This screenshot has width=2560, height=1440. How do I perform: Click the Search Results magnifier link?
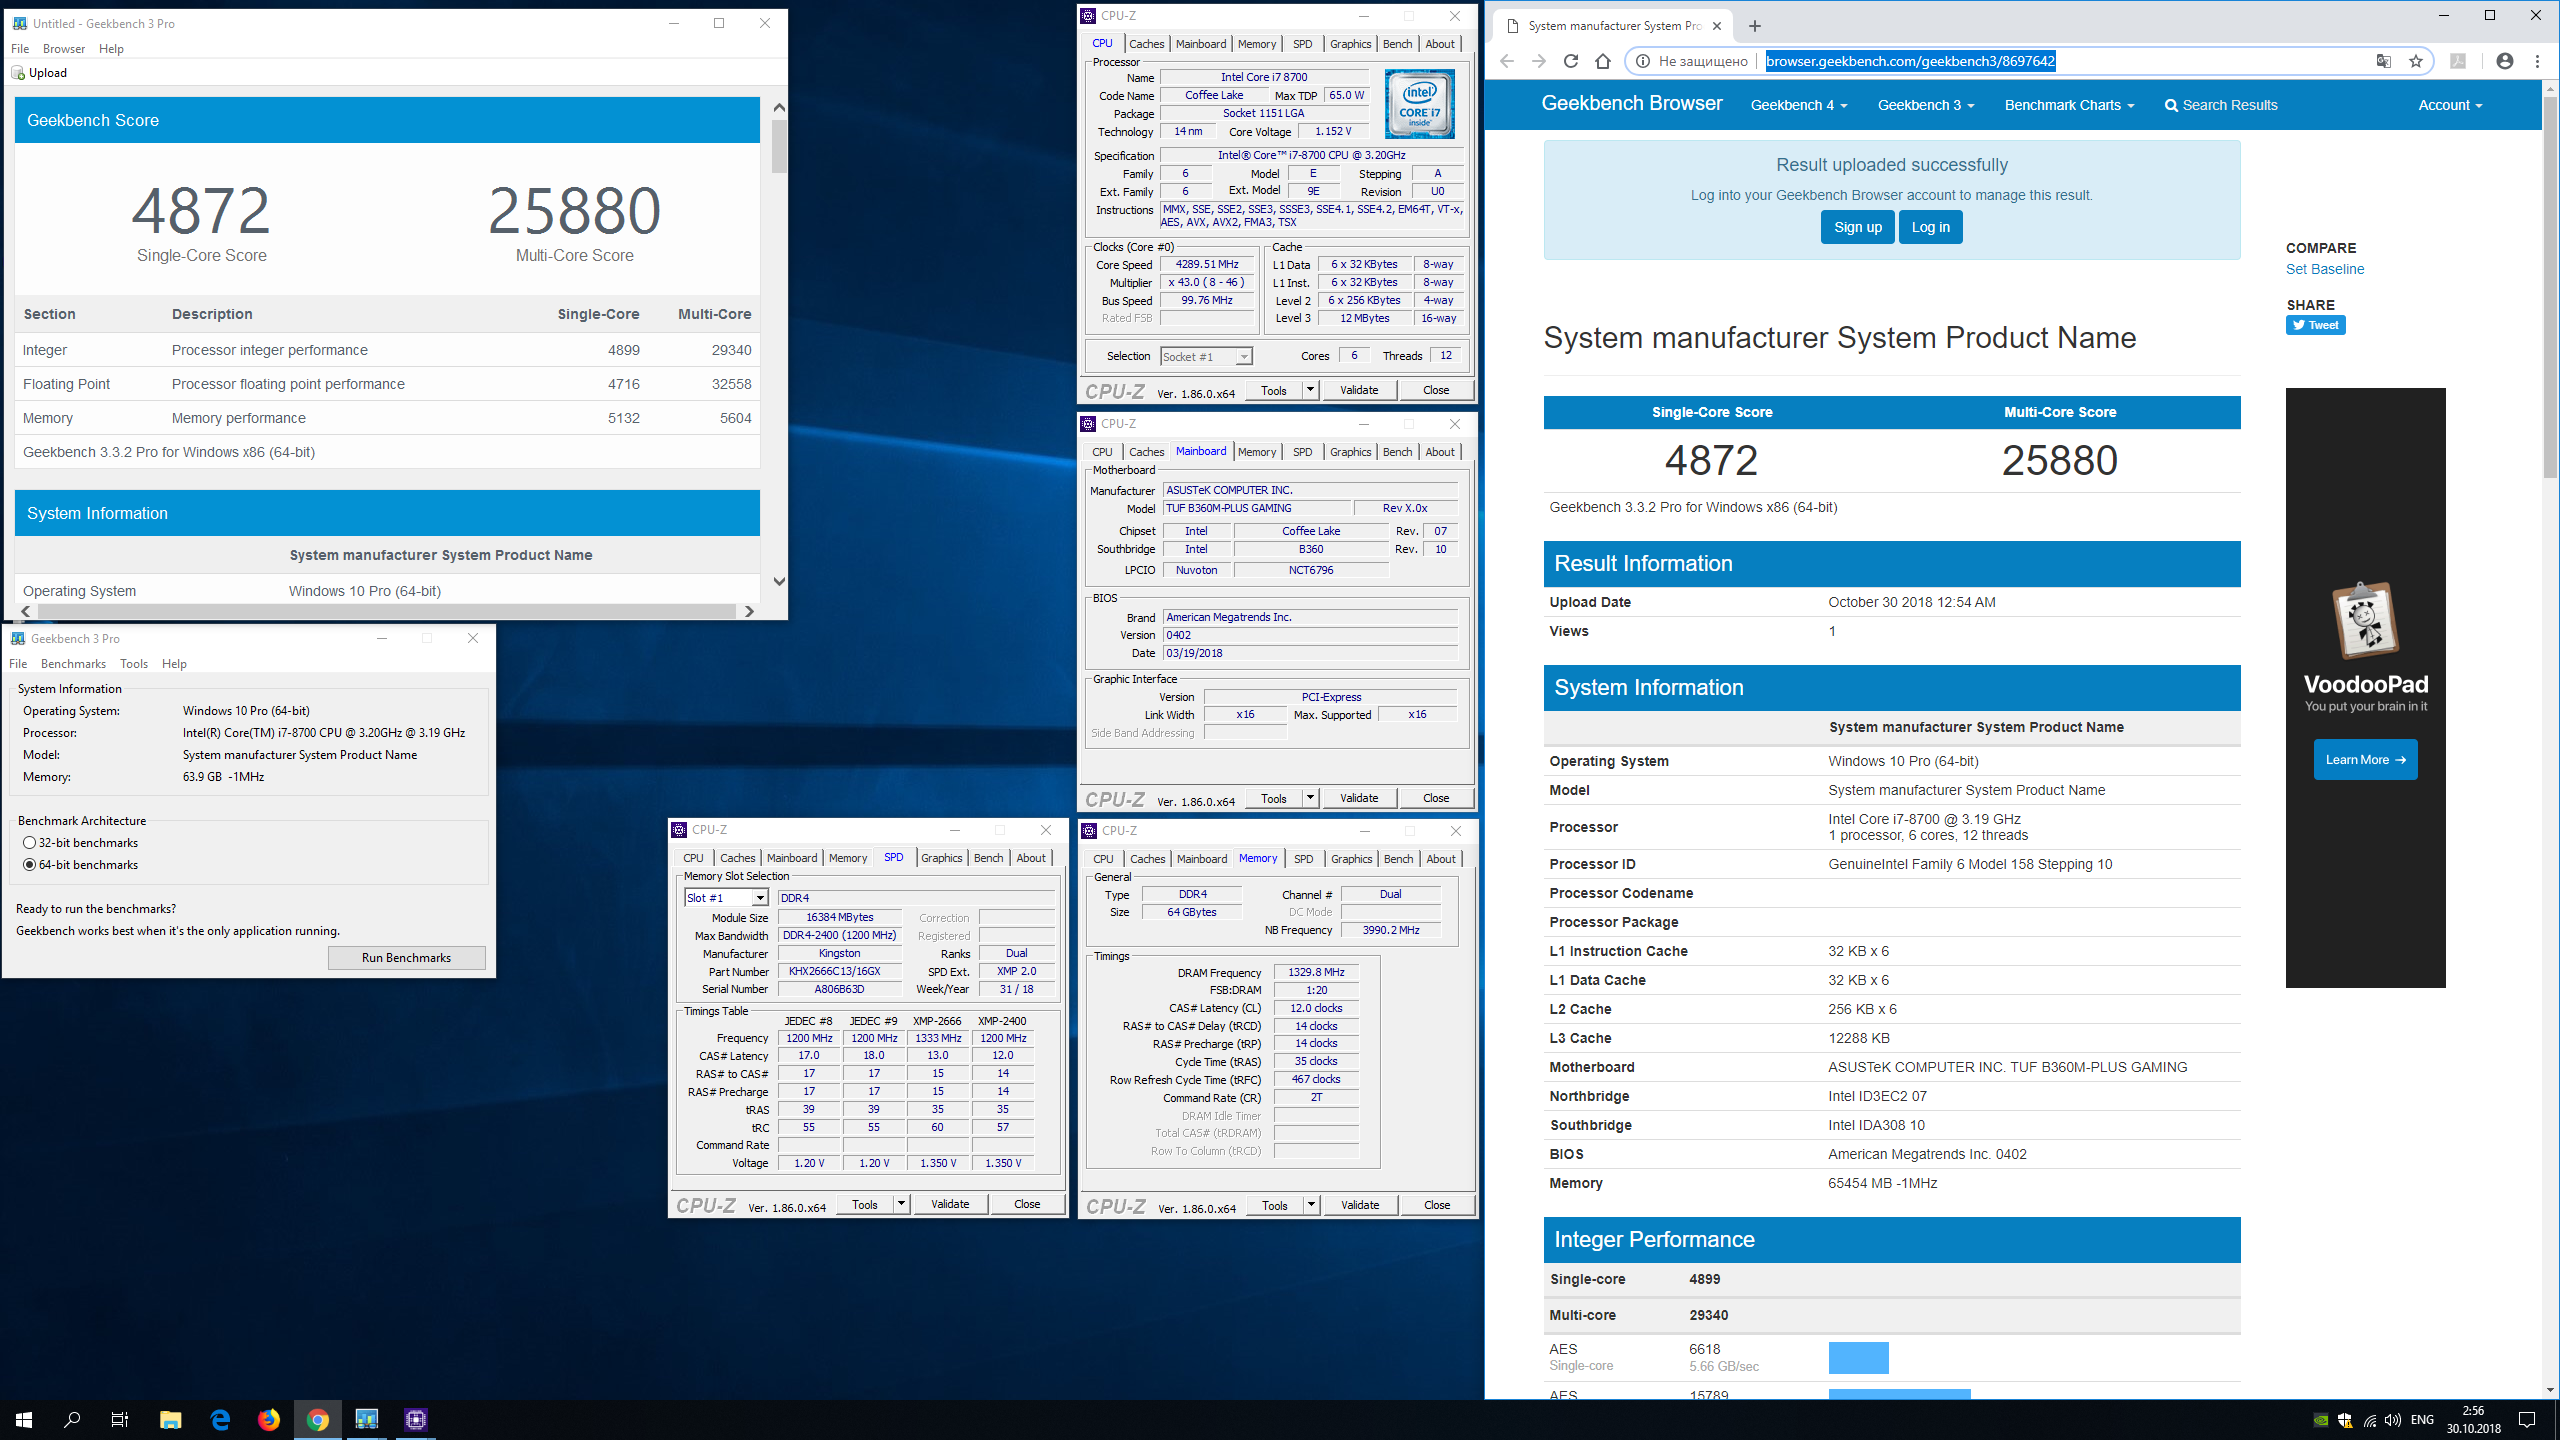pos(2221,105)
